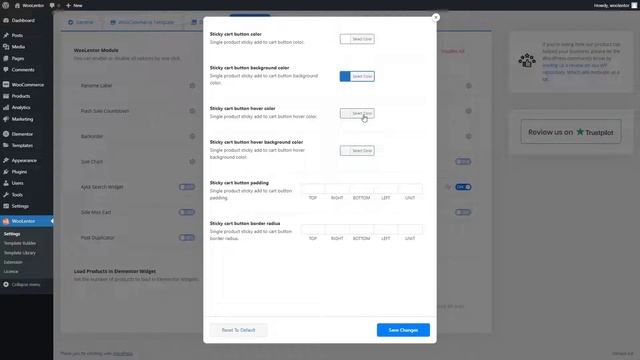Toggle the Side Mini Cart switch

[187, 212]
